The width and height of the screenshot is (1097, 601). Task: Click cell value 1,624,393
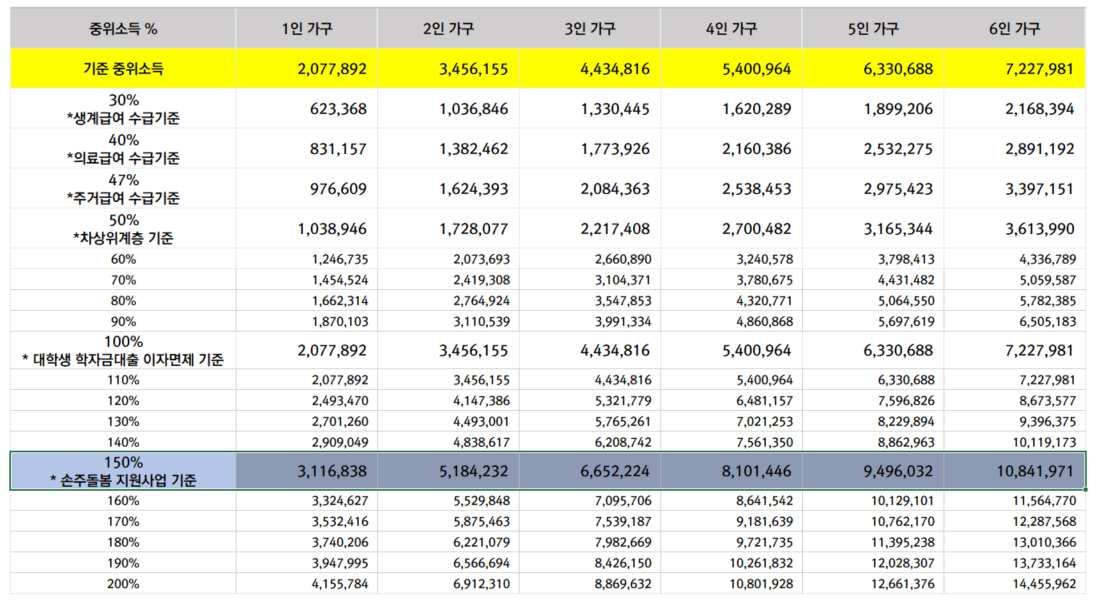tap(474, 189)
